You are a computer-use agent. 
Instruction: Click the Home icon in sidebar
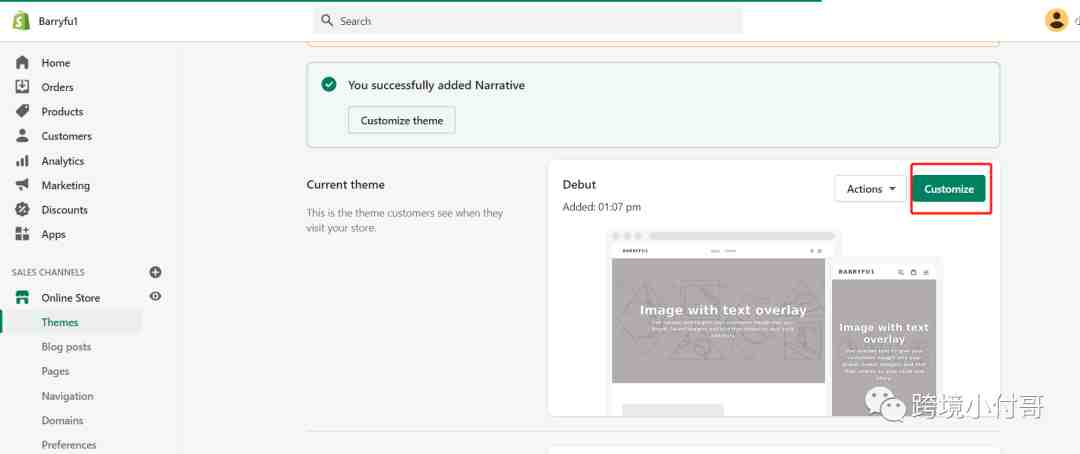point(22,62)
